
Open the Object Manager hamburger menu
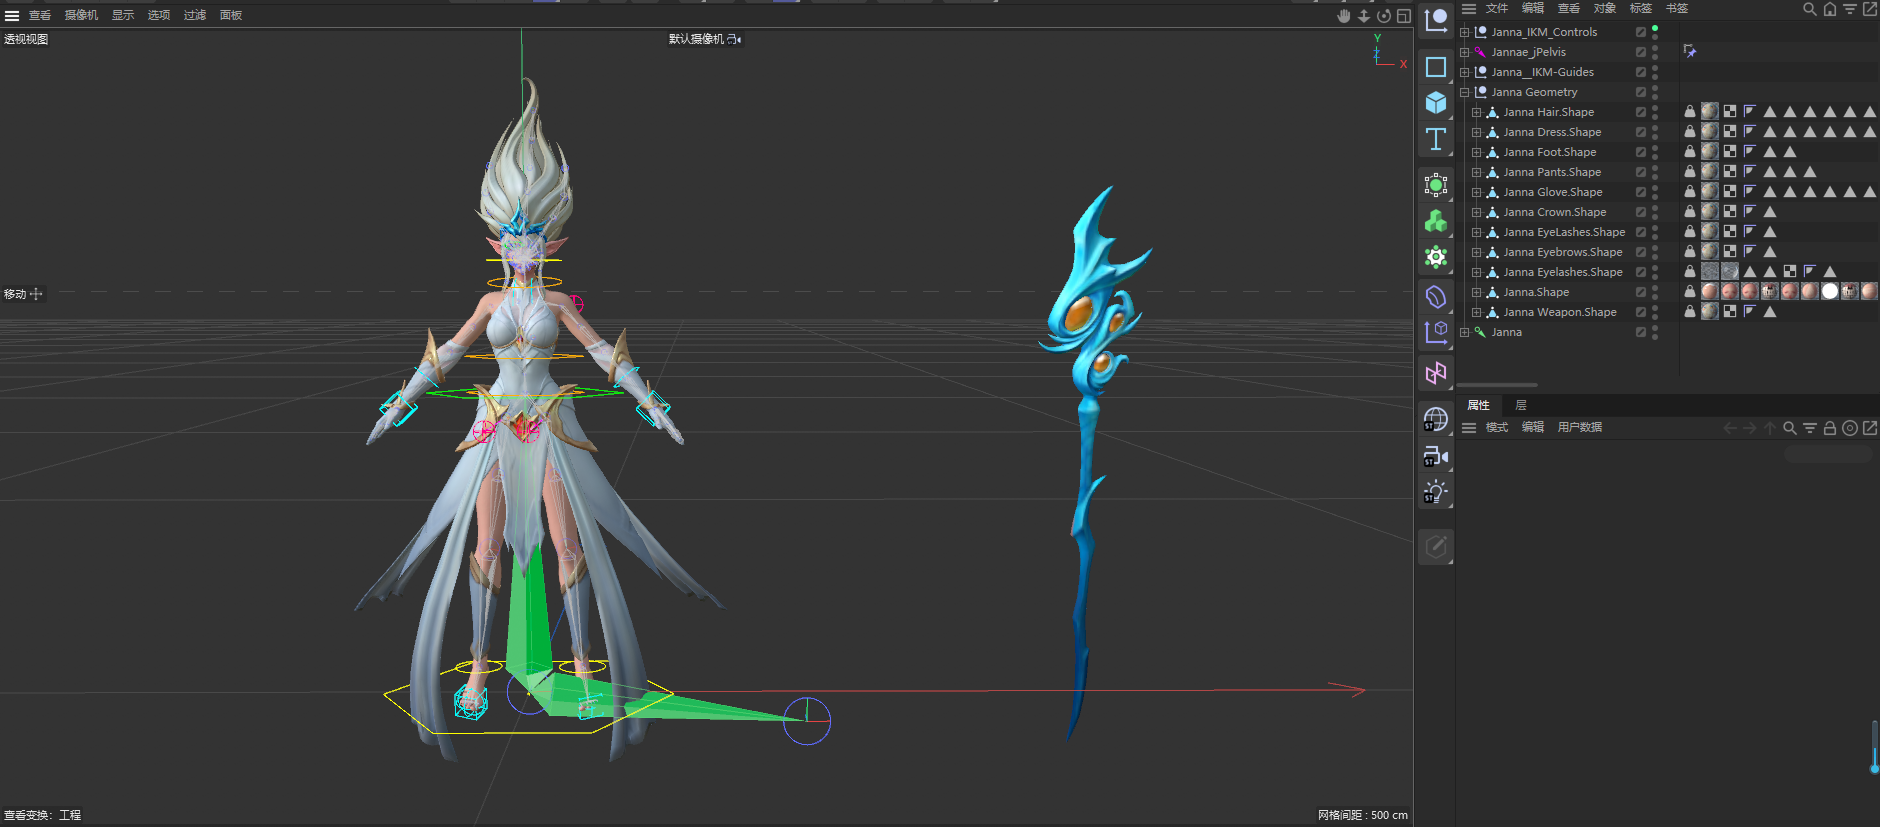1469,8
